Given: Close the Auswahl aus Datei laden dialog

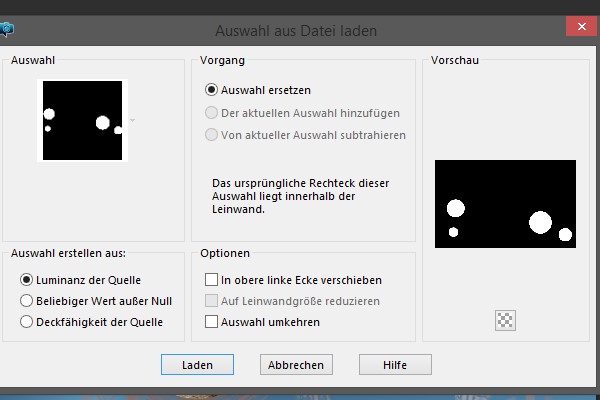Looking at the screenshot, I should point(578,29).
